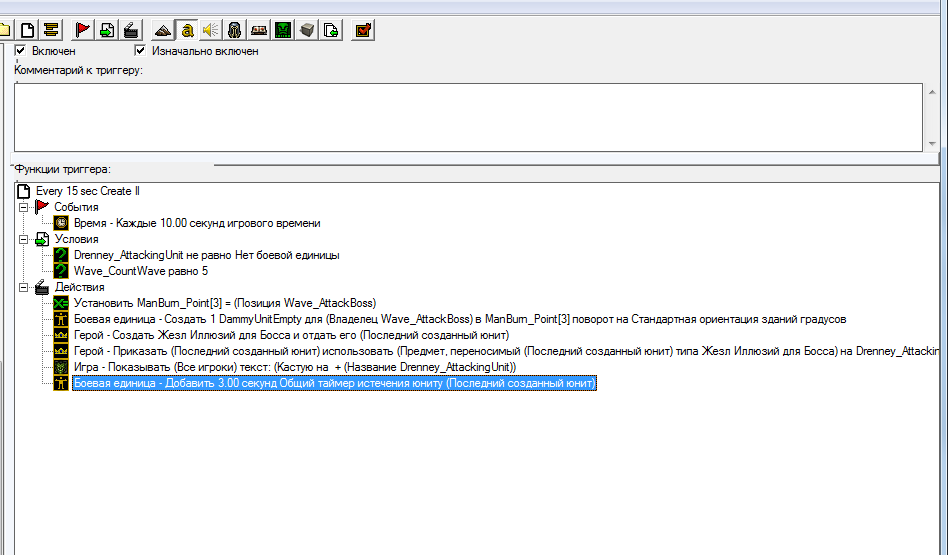
Task: Click the question icon beside Wave_CountWave condition
Action: tap(61, 271)
